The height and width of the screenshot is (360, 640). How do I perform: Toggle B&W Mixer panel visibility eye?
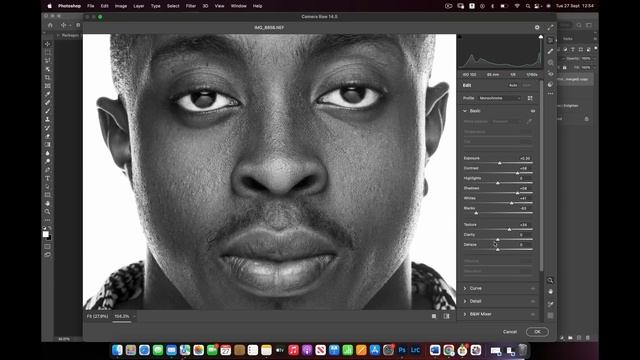(533, 315)
